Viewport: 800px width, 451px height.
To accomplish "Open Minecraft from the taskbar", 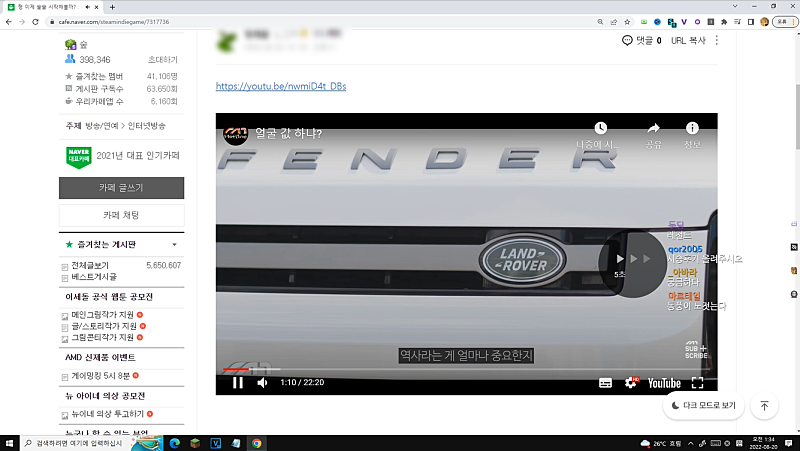I will point(195,443).
